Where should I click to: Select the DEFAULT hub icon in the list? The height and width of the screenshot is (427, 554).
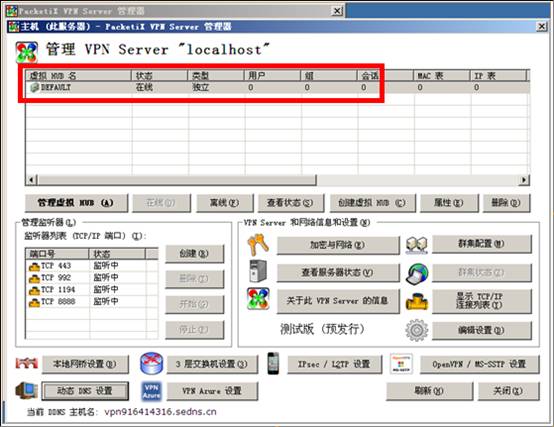[x=34, y=87]
